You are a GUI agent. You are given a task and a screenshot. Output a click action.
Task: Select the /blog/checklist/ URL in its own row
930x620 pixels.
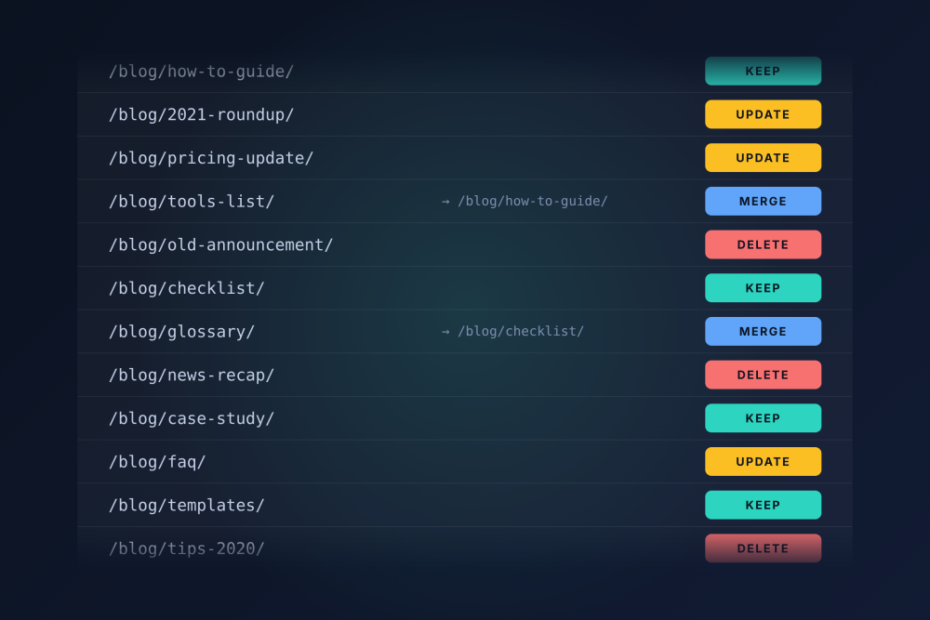(x=186, y=288)
